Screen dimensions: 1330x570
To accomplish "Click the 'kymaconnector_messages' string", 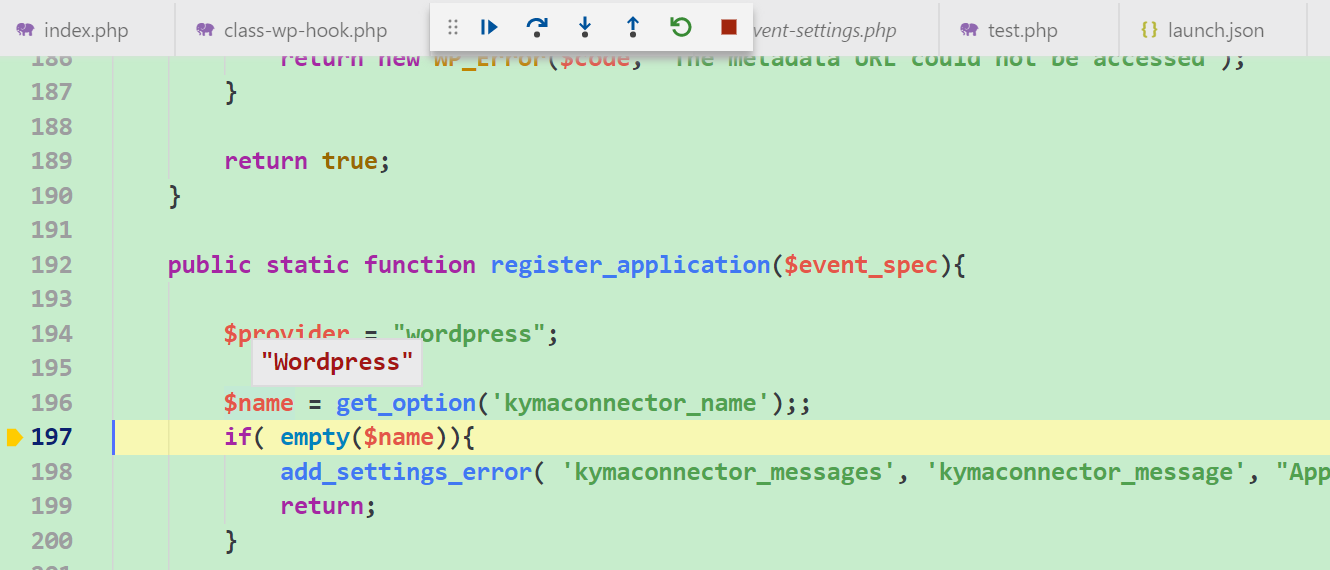I will click(727, 472).
